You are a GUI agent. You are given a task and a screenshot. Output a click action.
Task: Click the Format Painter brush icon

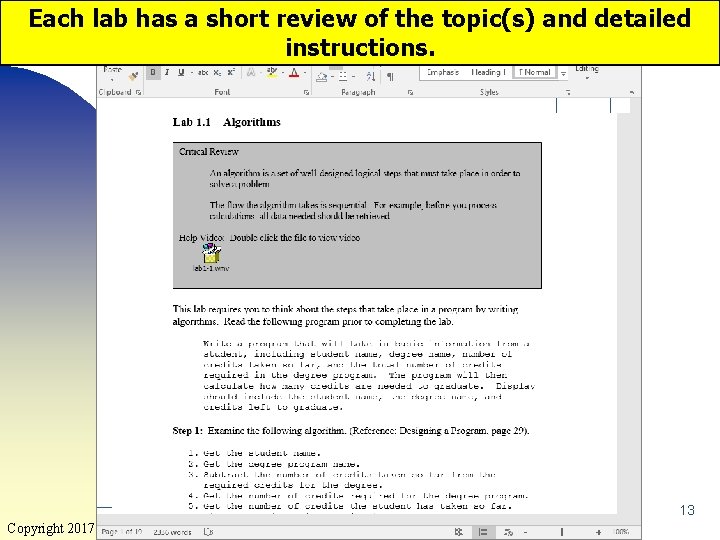133,76
